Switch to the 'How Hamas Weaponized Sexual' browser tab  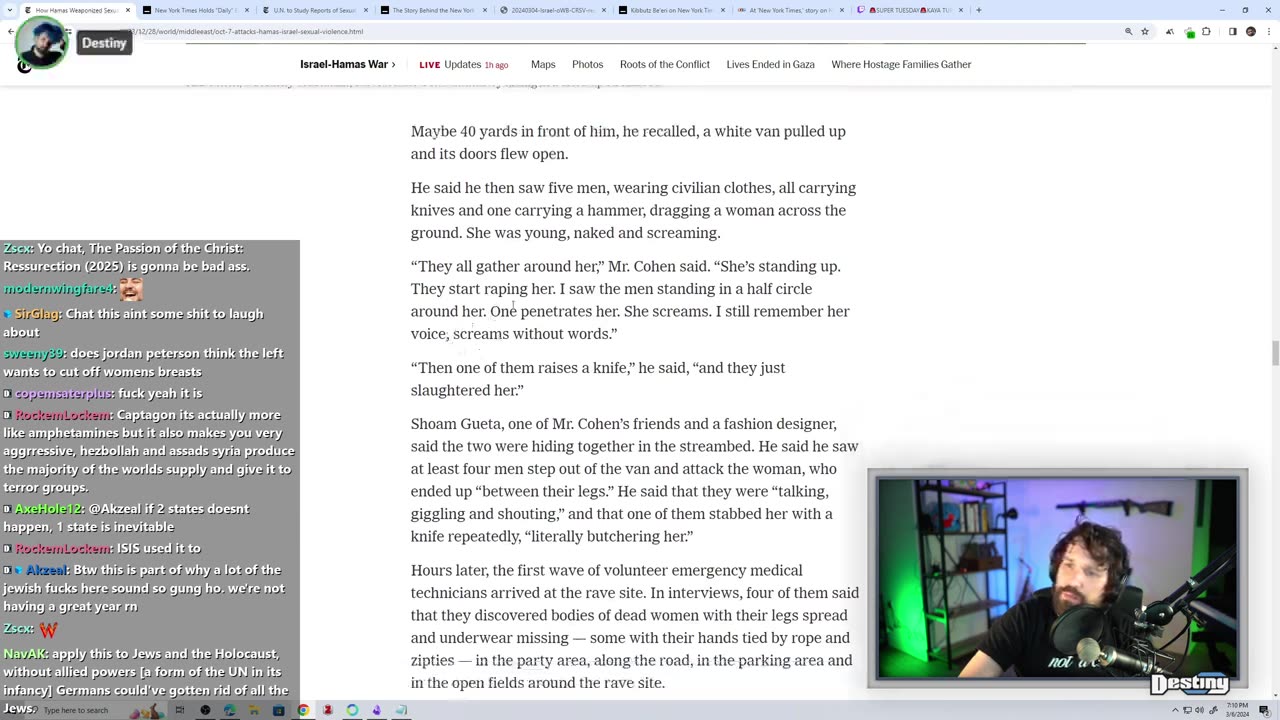(76, 10)
